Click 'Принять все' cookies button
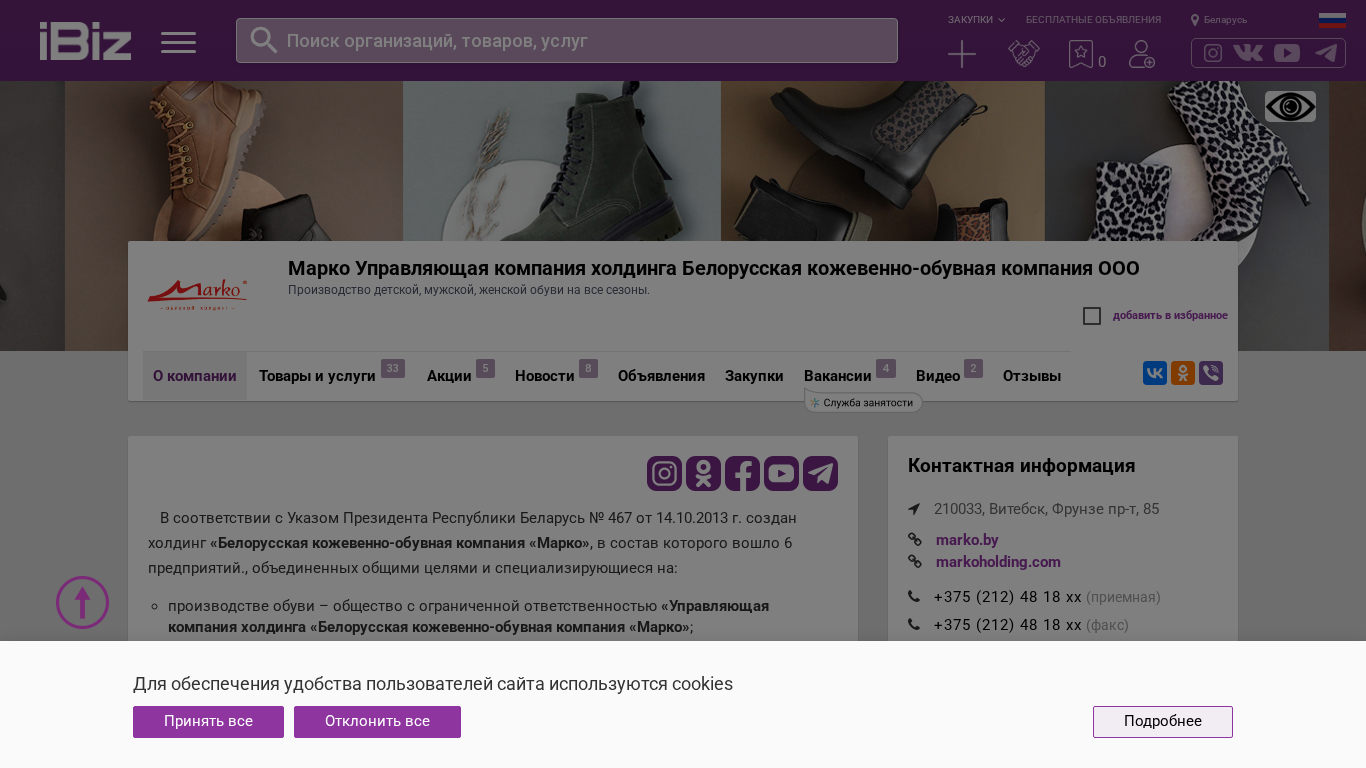 (208, 722)
